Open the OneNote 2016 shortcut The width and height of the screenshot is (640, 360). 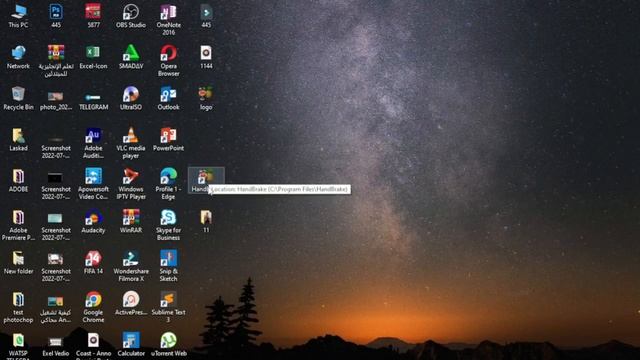click(169, 20)
